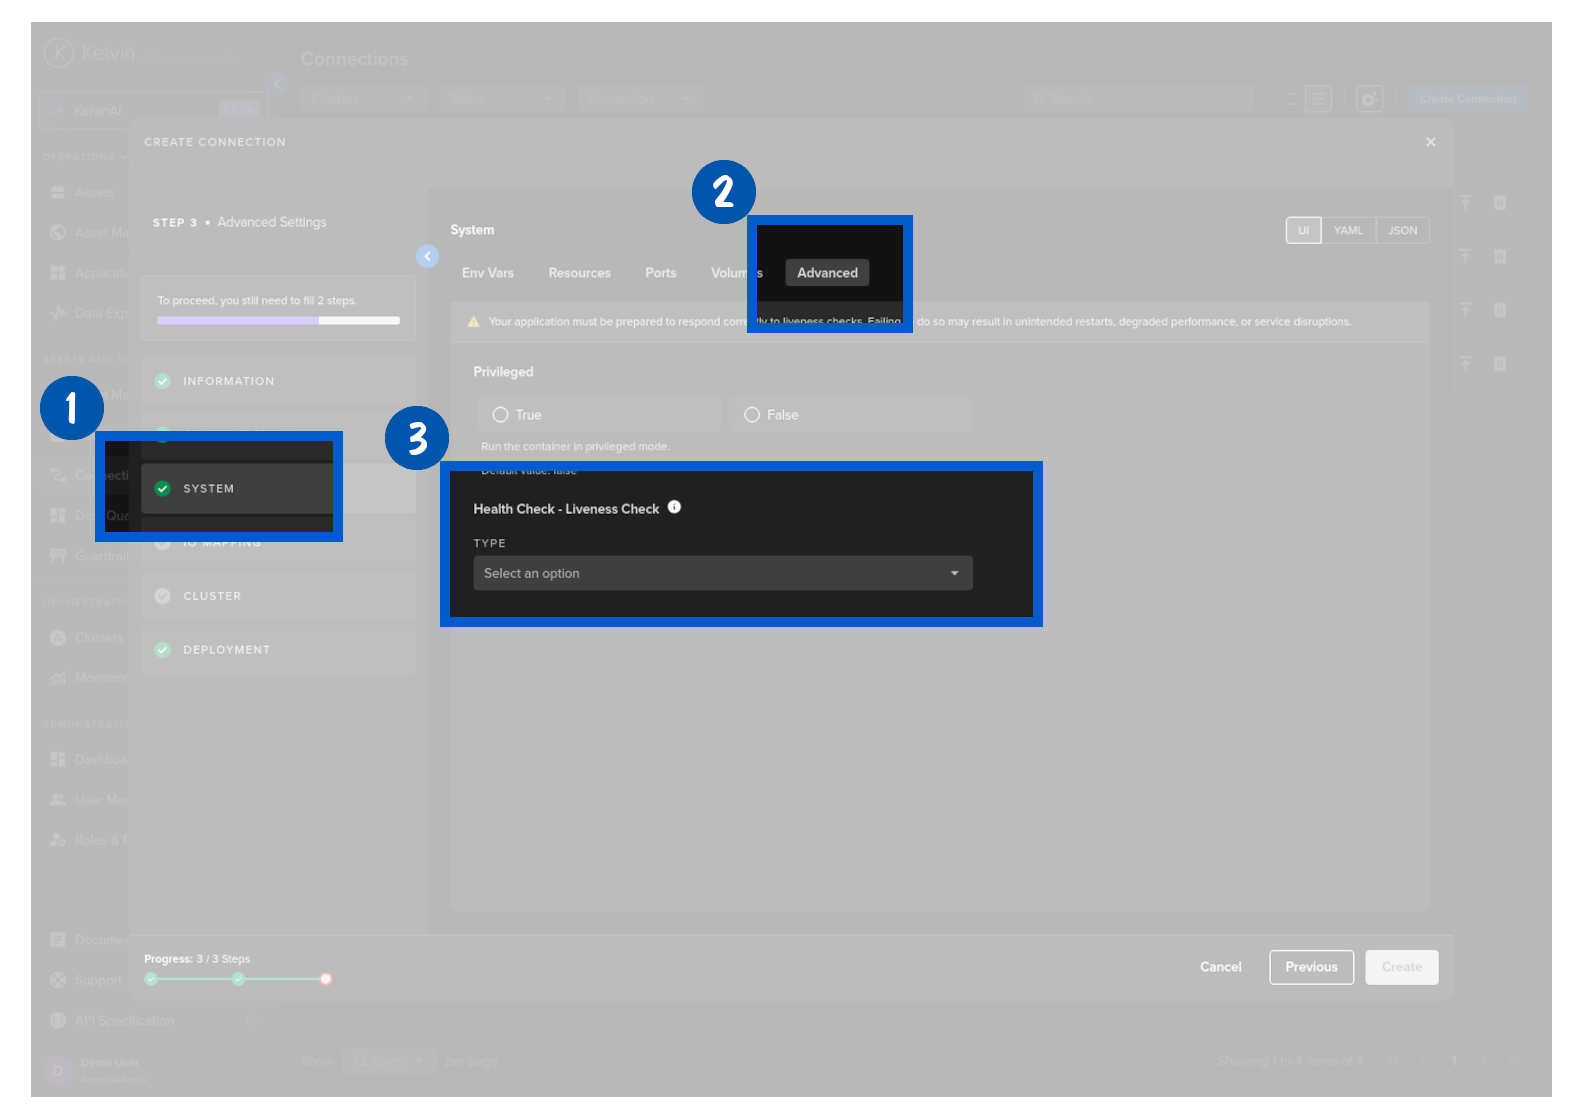This screenshot has width=1584, height=1120.
Task: Close the Create Connection dialog
Action: [1430, 142]
